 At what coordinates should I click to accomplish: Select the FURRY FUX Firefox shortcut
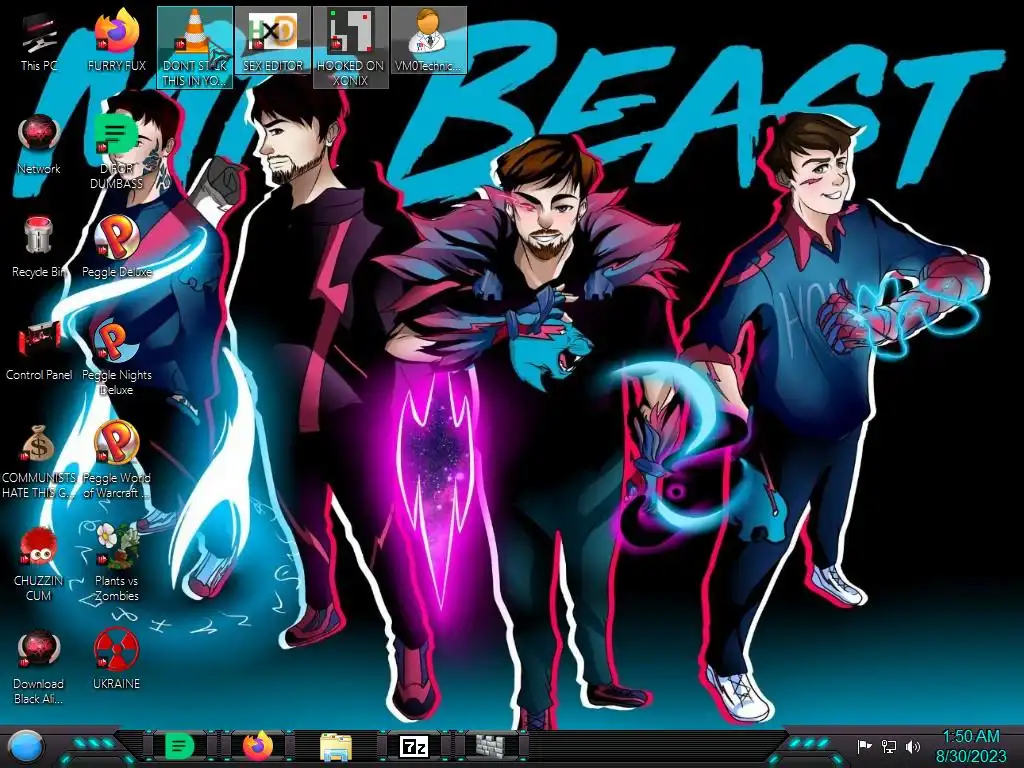pyautogui.click(x=116, y=42)
